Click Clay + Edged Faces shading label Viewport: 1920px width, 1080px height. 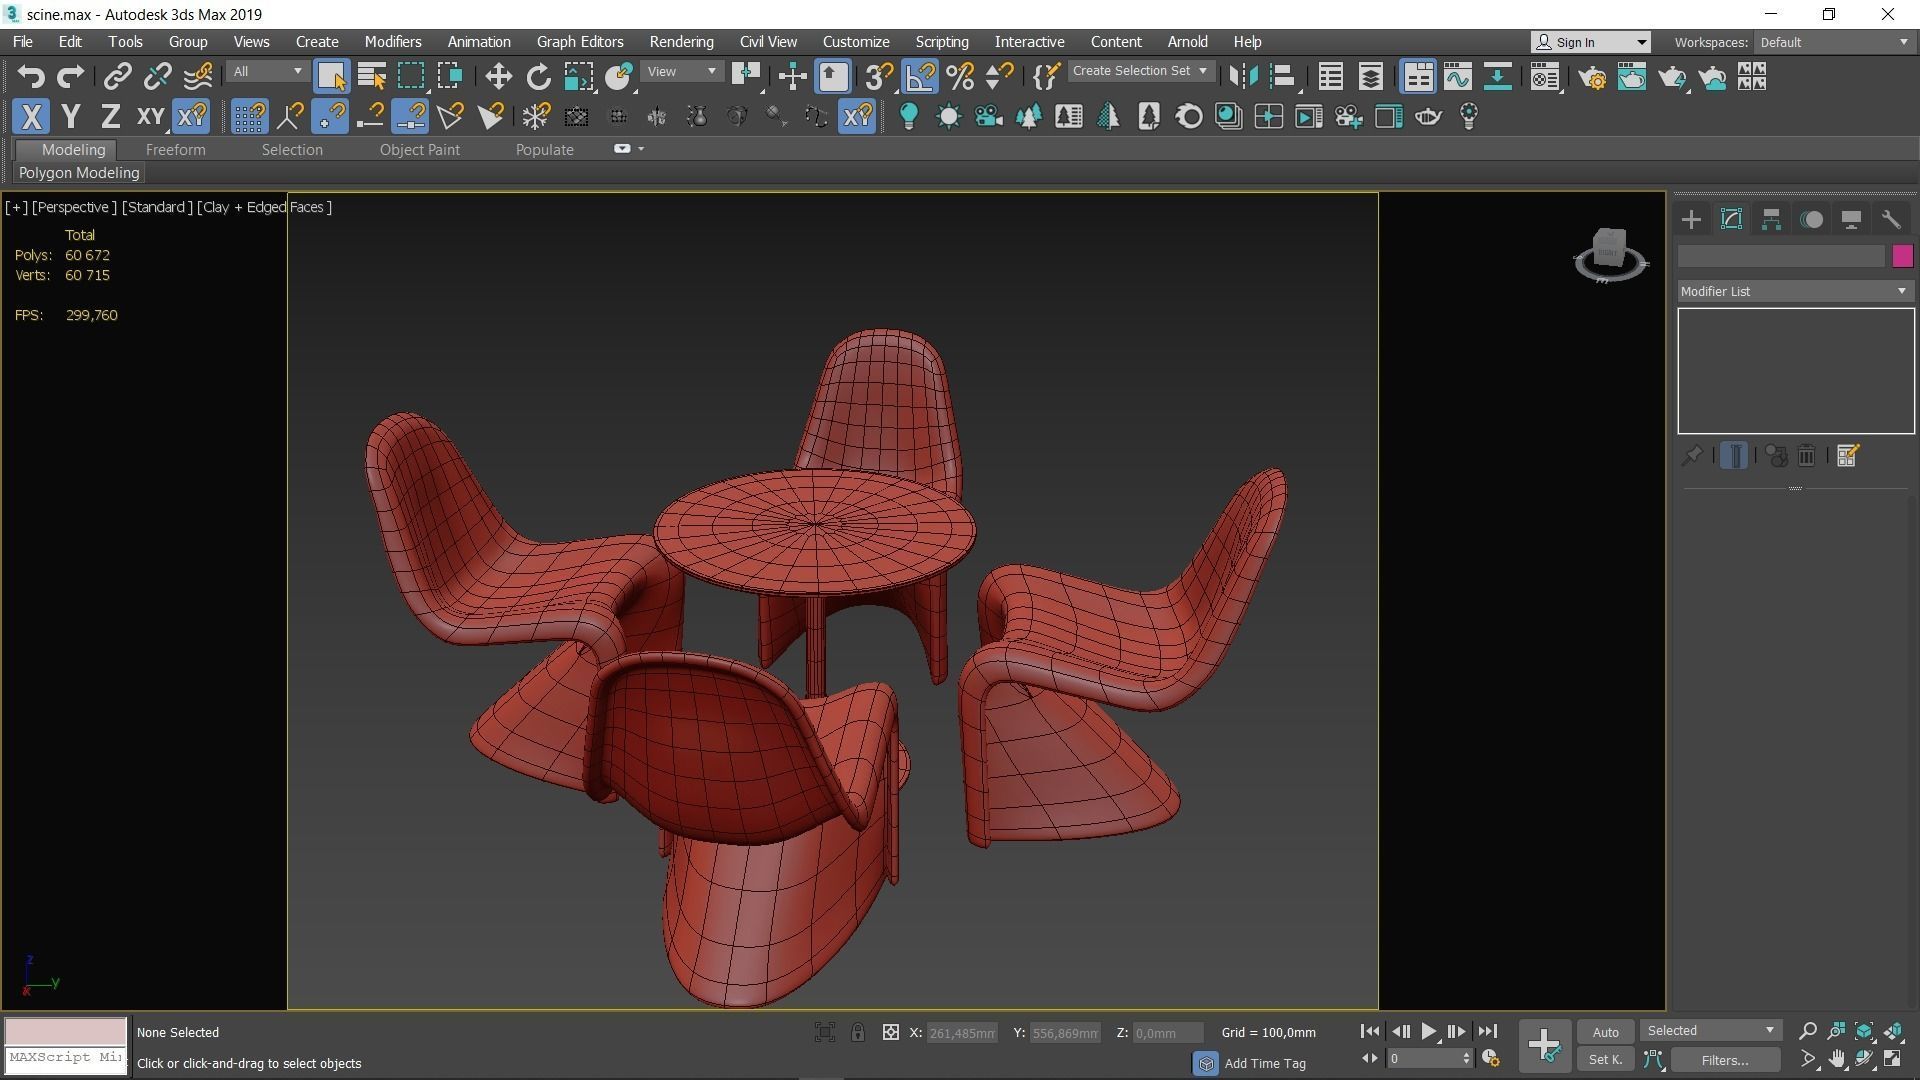click(265, 207)
